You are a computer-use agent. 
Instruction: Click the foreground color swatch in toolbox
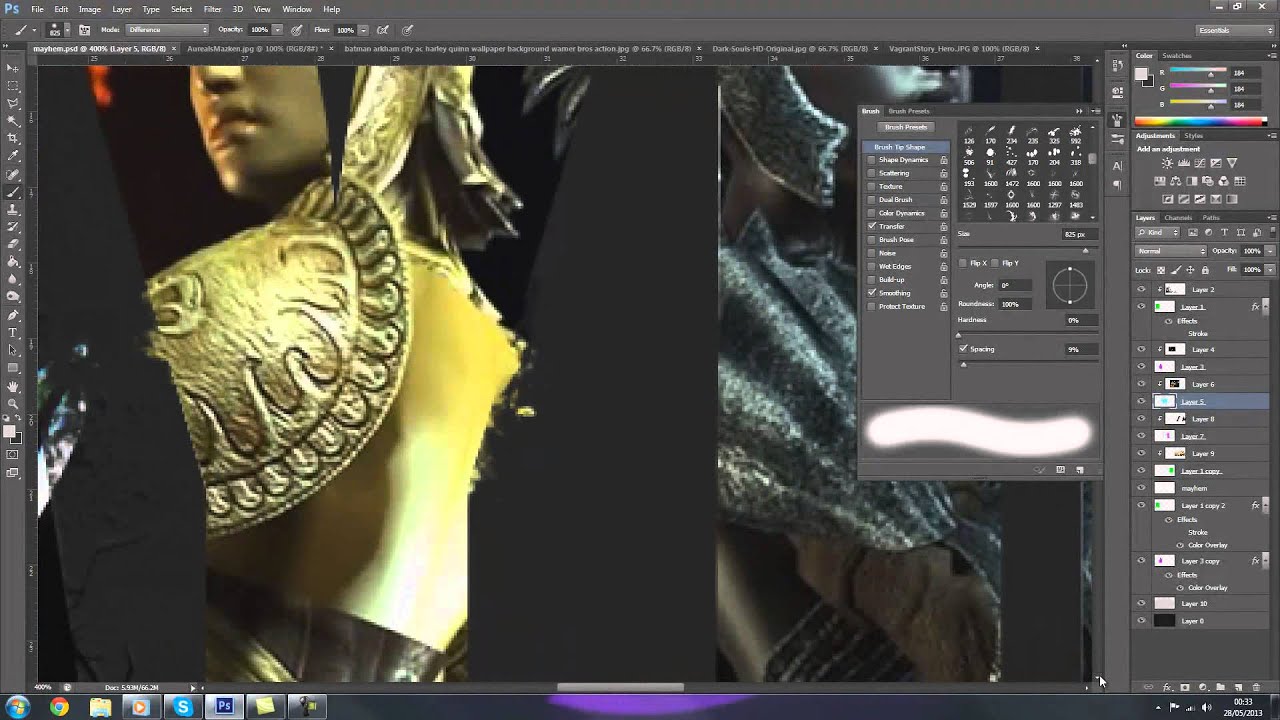pos(8,431)
